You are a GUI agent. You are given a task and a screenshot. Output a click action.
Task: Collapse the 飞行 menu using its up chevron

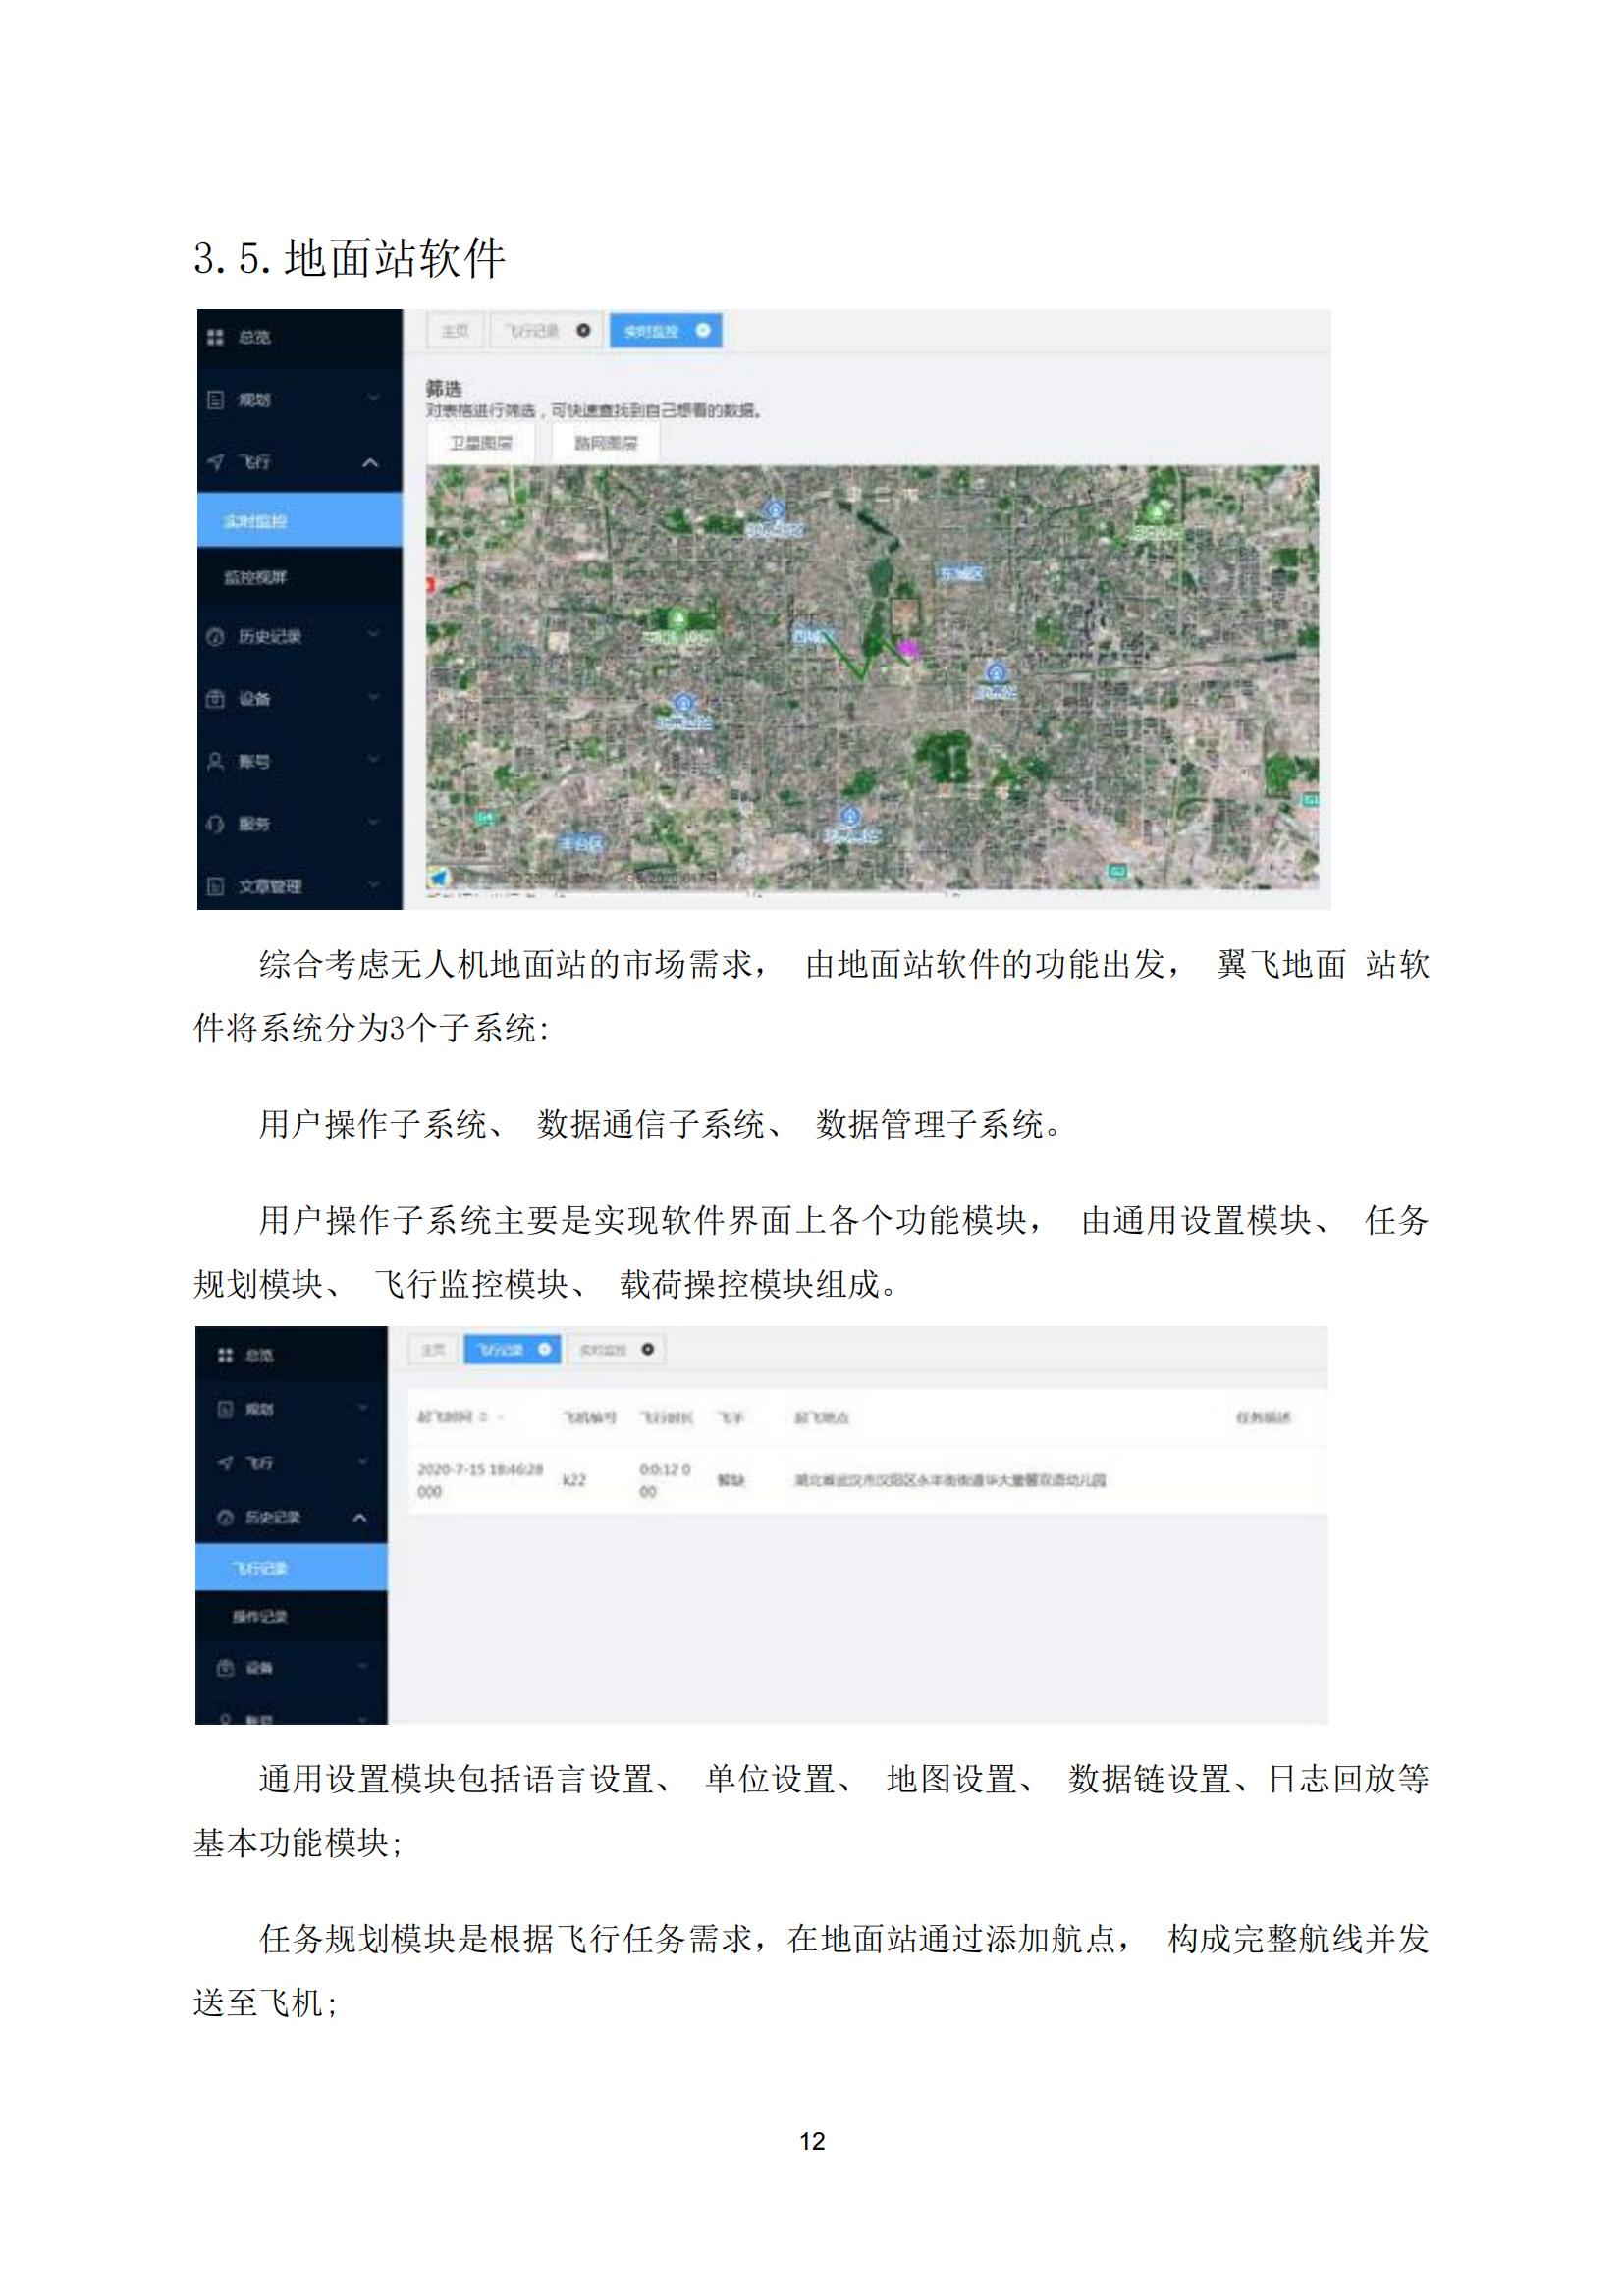click(x=370, y=462)
